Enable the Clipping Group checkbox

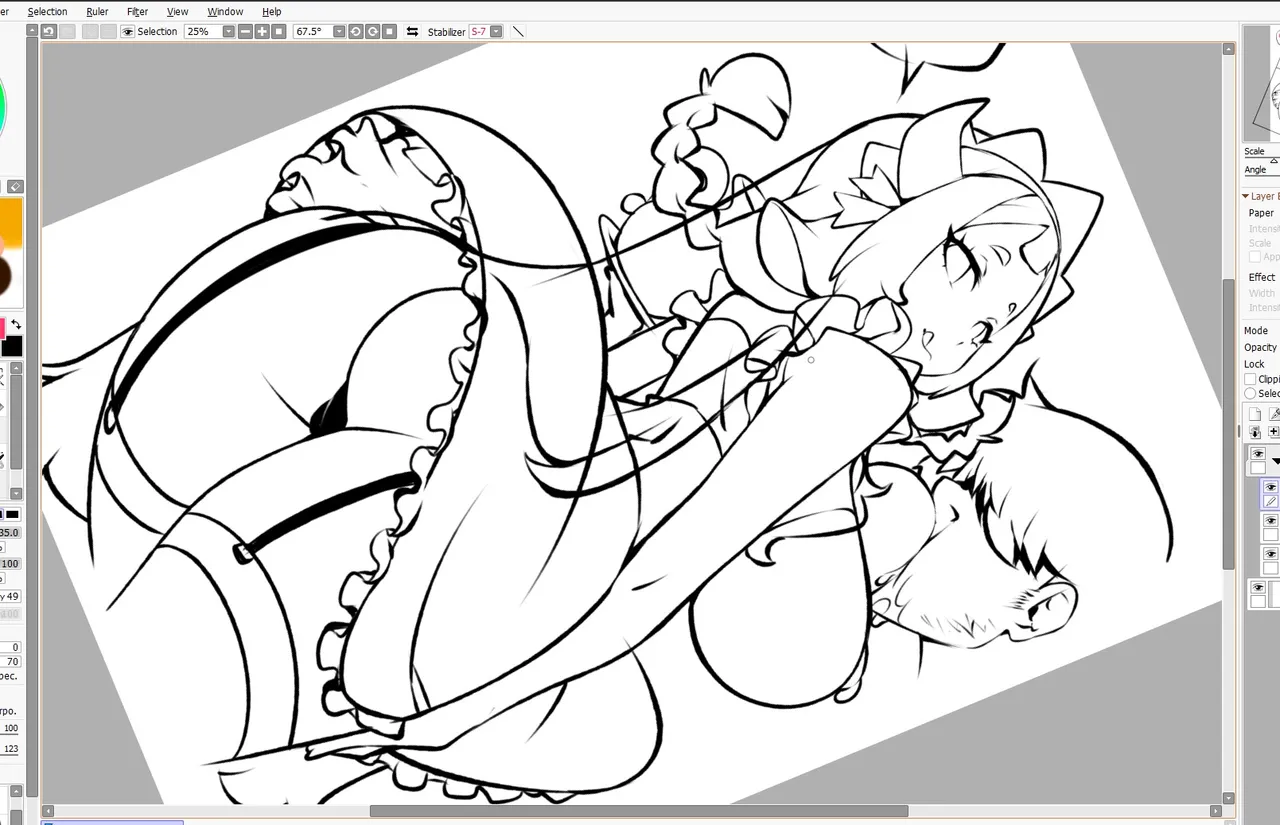click(x=1250, y=379)
